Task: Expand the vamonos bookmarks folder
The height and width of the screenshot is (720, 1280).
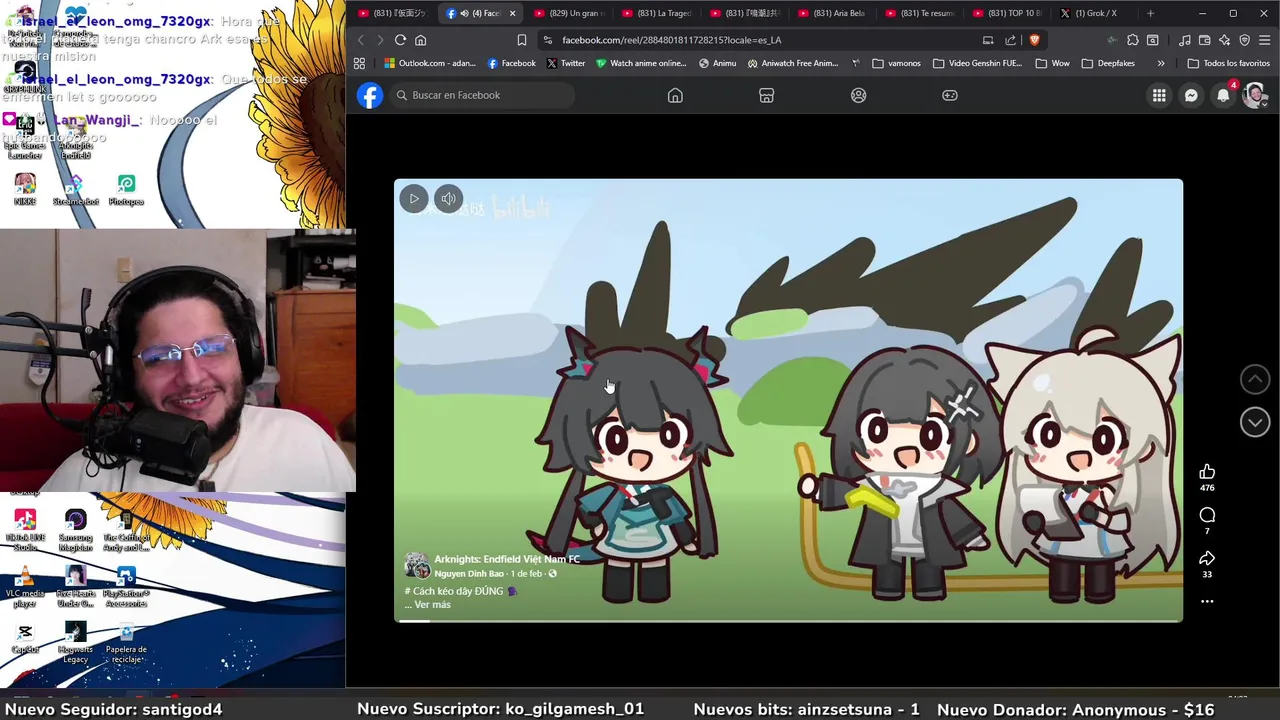Action: 897,63
